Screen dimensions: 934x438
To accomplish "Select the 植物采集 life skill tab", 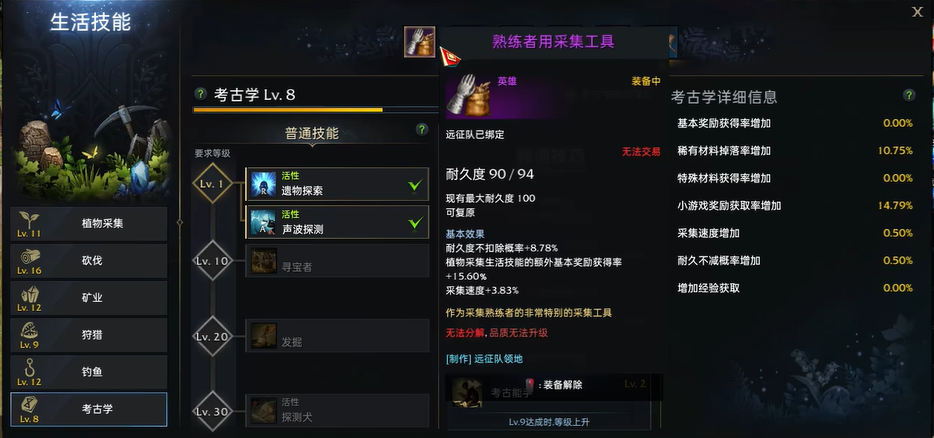I will pos(89,223).
